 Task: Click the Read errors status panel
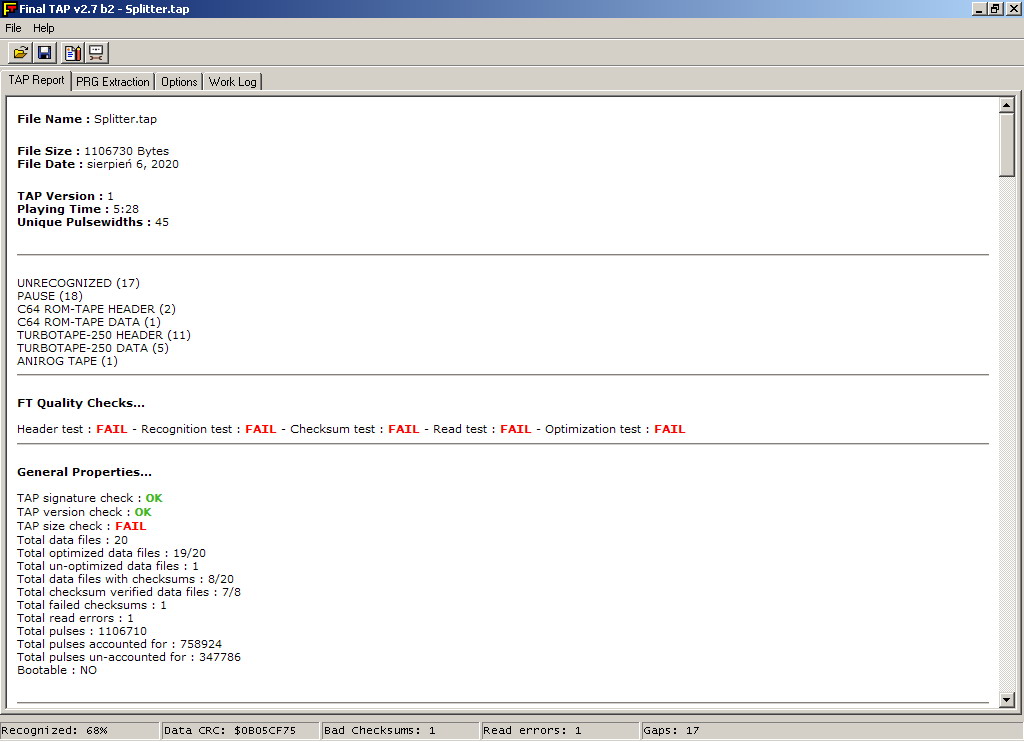(558, 731)
